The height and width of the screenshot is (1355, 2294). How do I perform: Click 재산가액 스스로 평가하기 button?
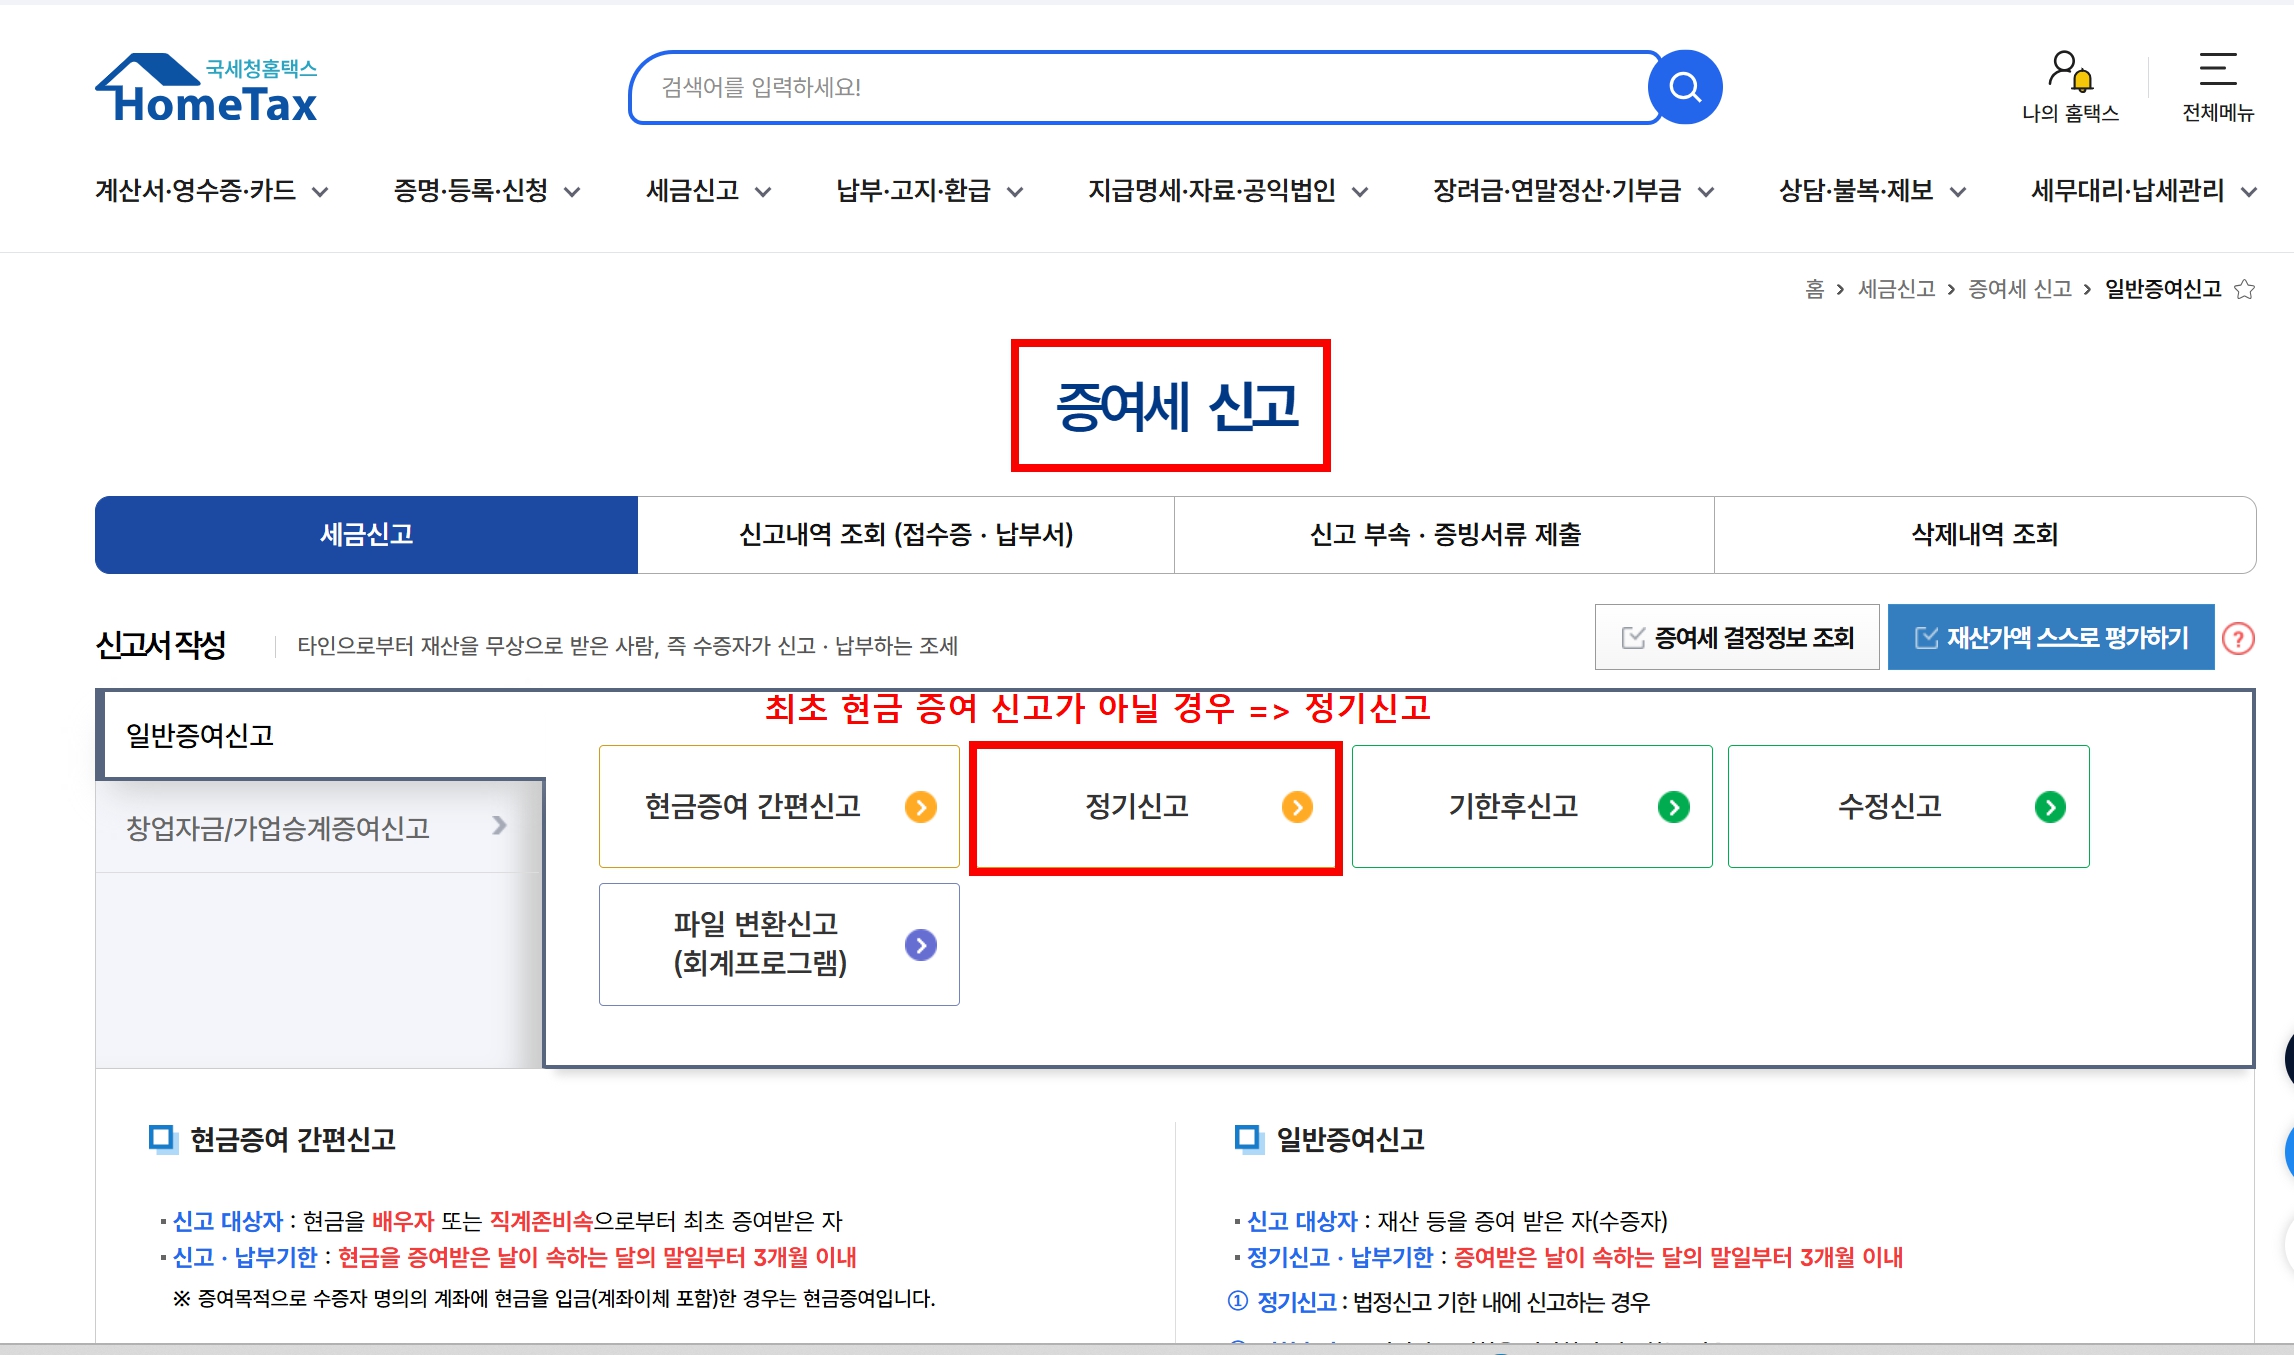(2050, 638)
